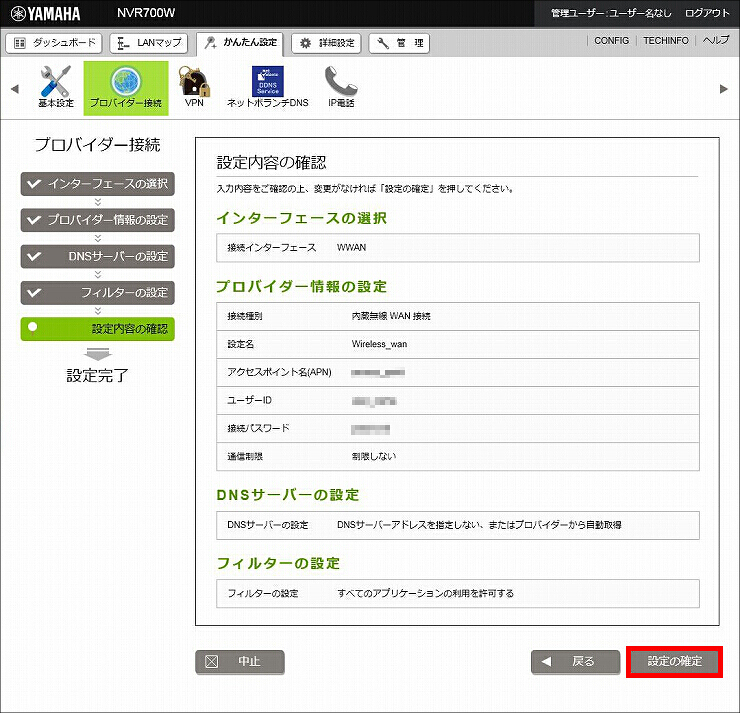Switch to the LANマップ tab

coord(149,43)
